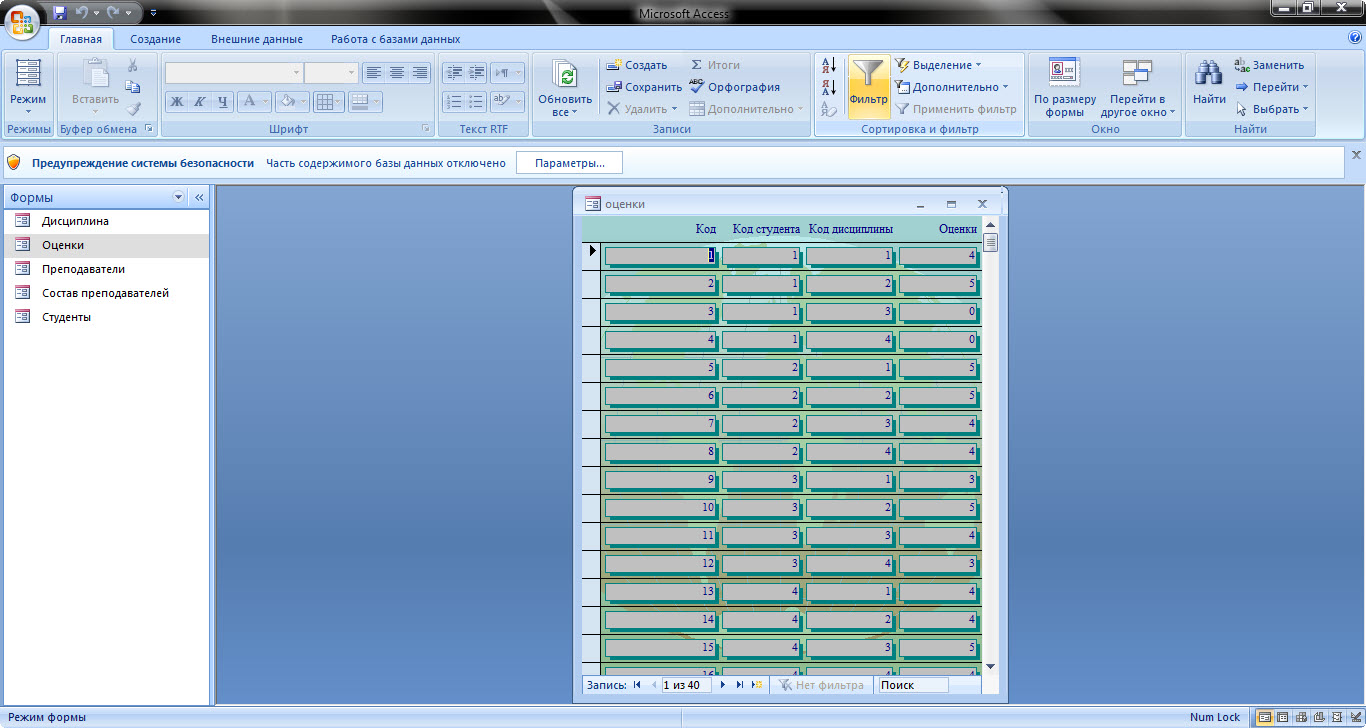
Task: Click the Redo arrow in the quick access toolbar
Action: (114, 12)
